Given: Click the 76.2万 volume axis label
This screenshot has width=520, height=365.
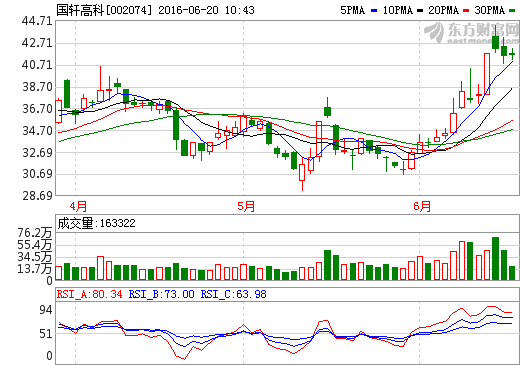Looking at the screenshot, I should (35, 233).
